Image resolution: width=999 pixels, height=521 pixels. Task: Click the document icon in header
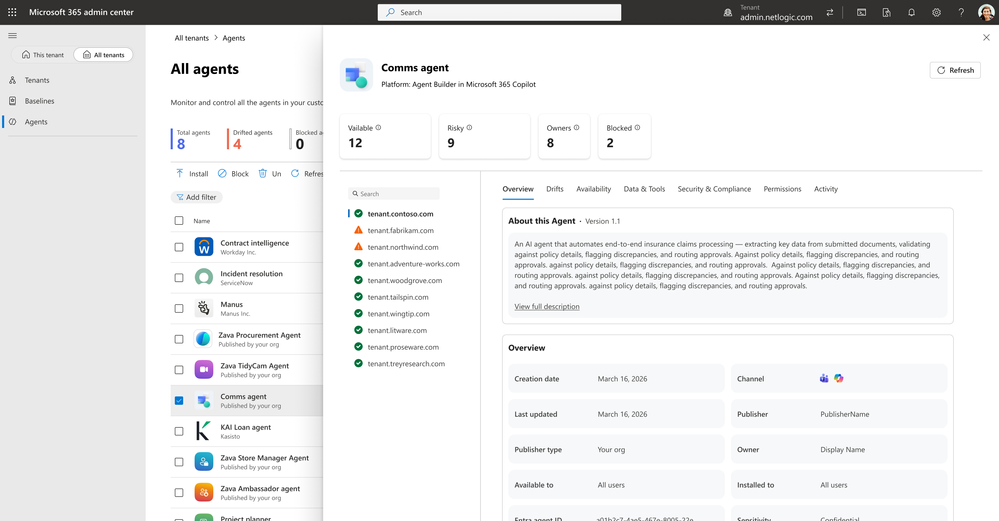(886, 12)
